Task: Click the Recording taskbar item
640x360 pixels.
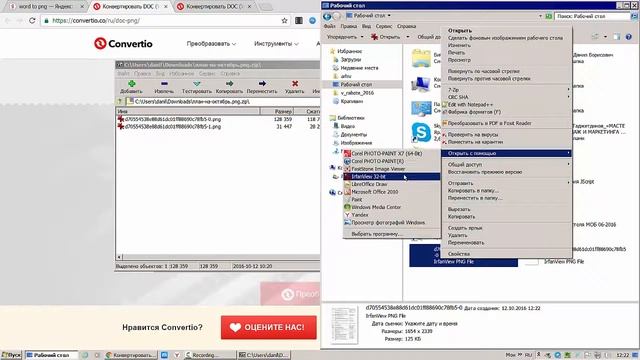Action: coord(210,355)
